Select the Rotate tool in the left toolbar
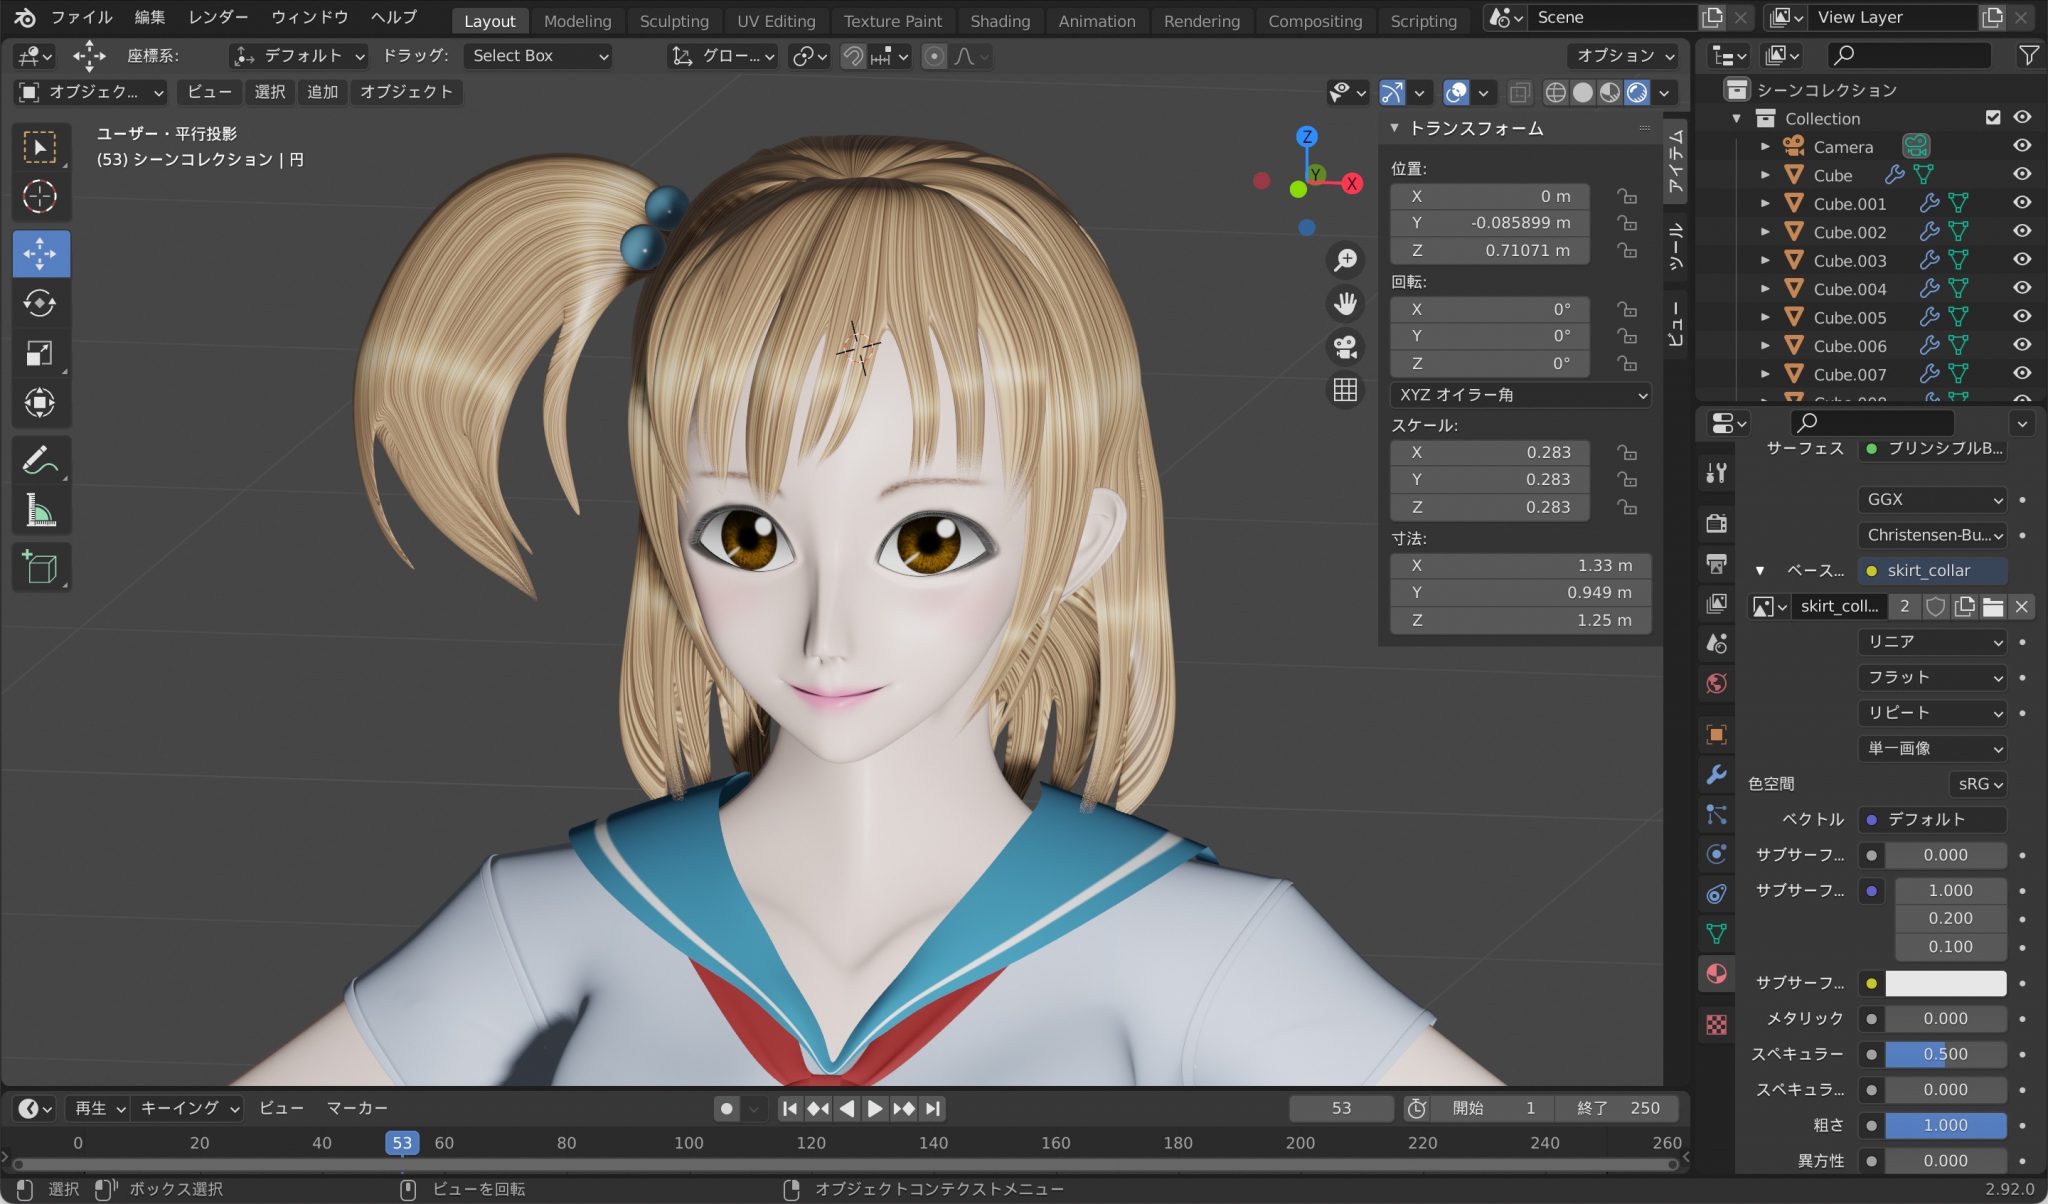 40,303
